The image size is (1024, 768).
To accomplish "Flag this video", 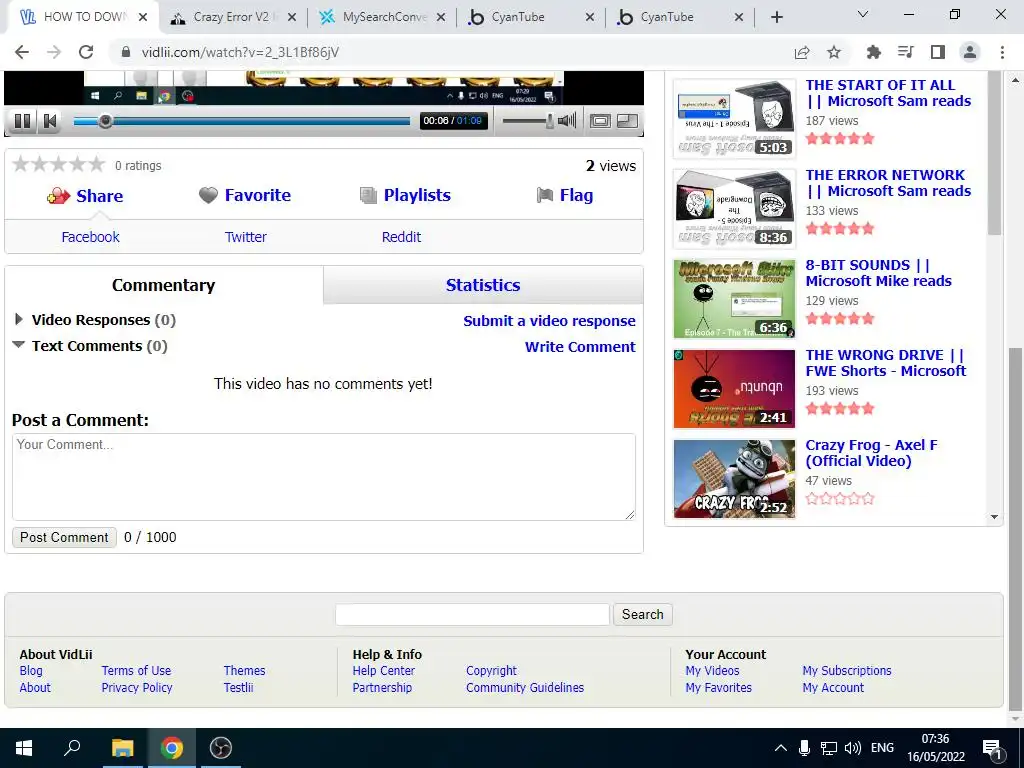I will click(565, 195).
